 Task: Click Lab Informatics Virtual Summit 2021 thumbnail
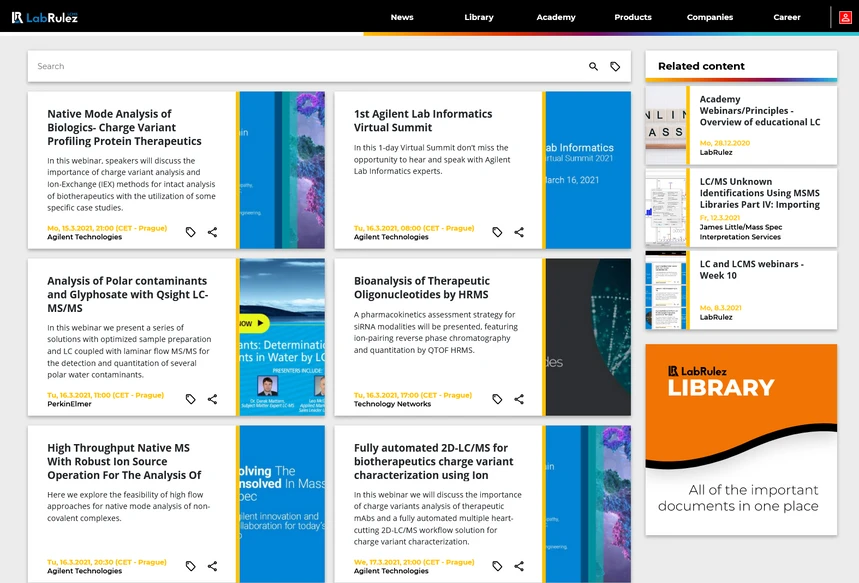point(588,170)
